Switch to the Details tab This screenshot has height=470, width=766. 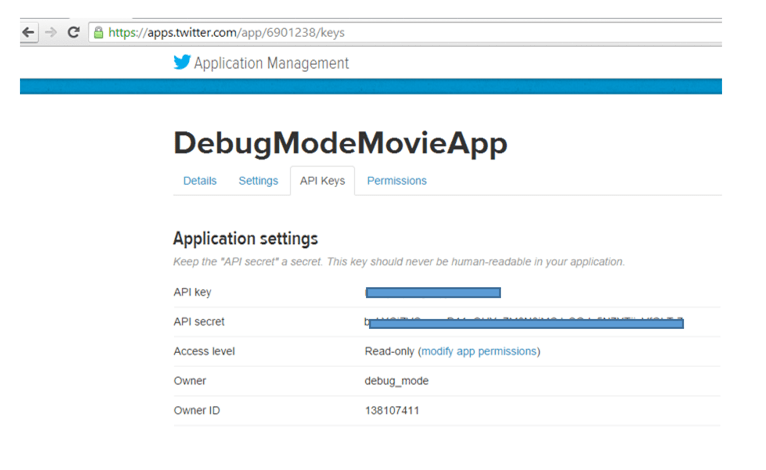pyautogui.click(x=200, y=181)
